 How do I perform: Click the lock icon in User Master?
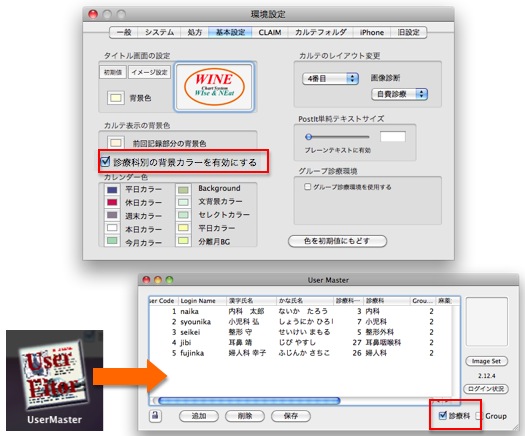click(x=155, y=416)
